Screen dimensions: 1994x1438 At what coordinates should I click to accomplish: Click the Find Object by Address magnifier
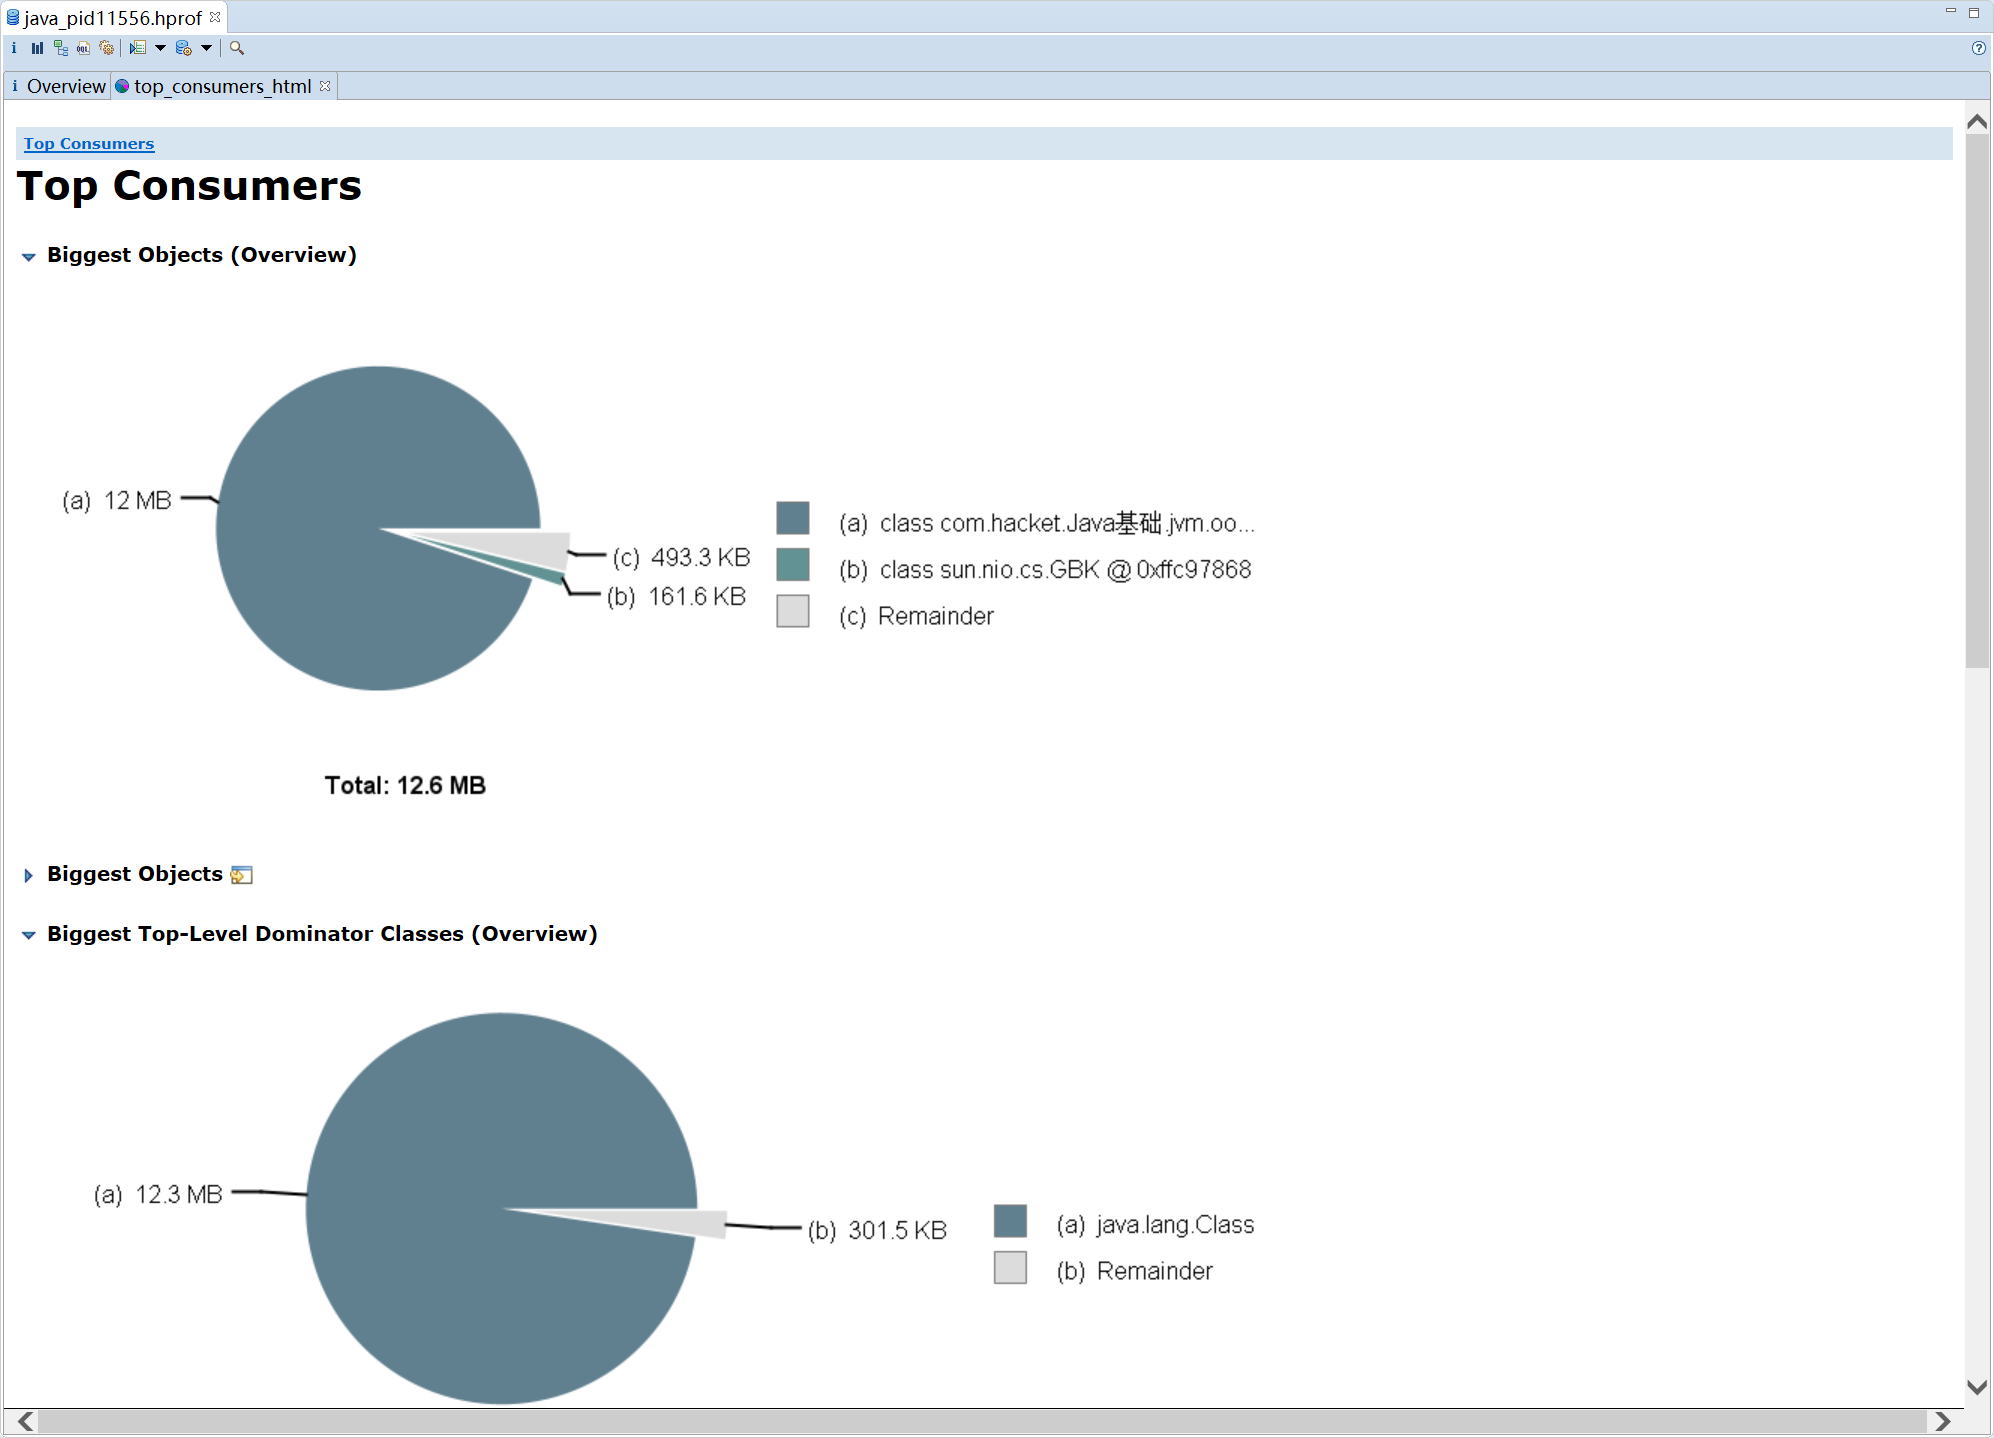click(237, 48)
